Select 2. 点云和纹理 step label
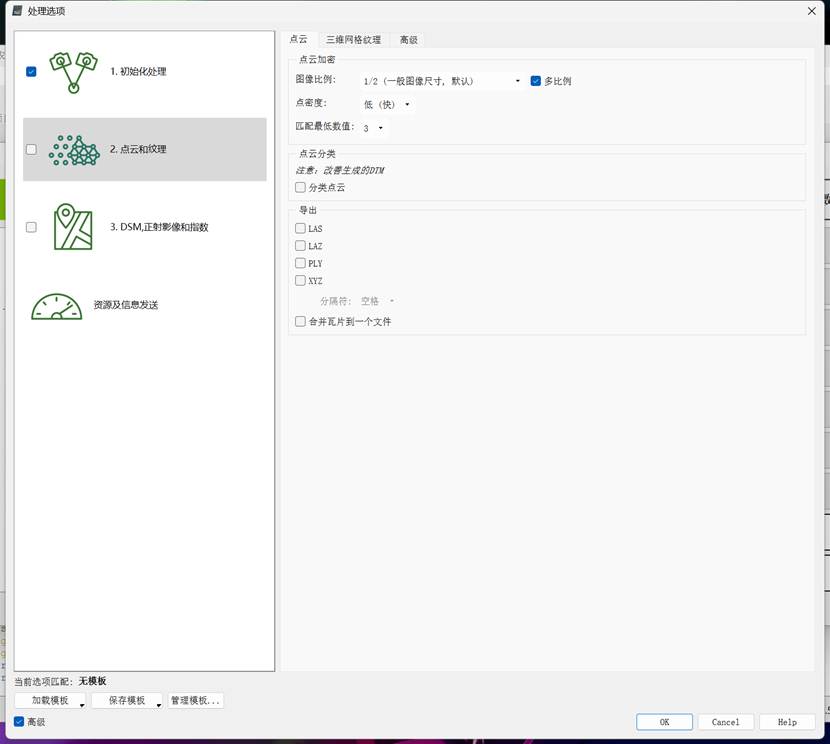Image resolution: width=830 pixels, height=744 pixels. (138, 149)
